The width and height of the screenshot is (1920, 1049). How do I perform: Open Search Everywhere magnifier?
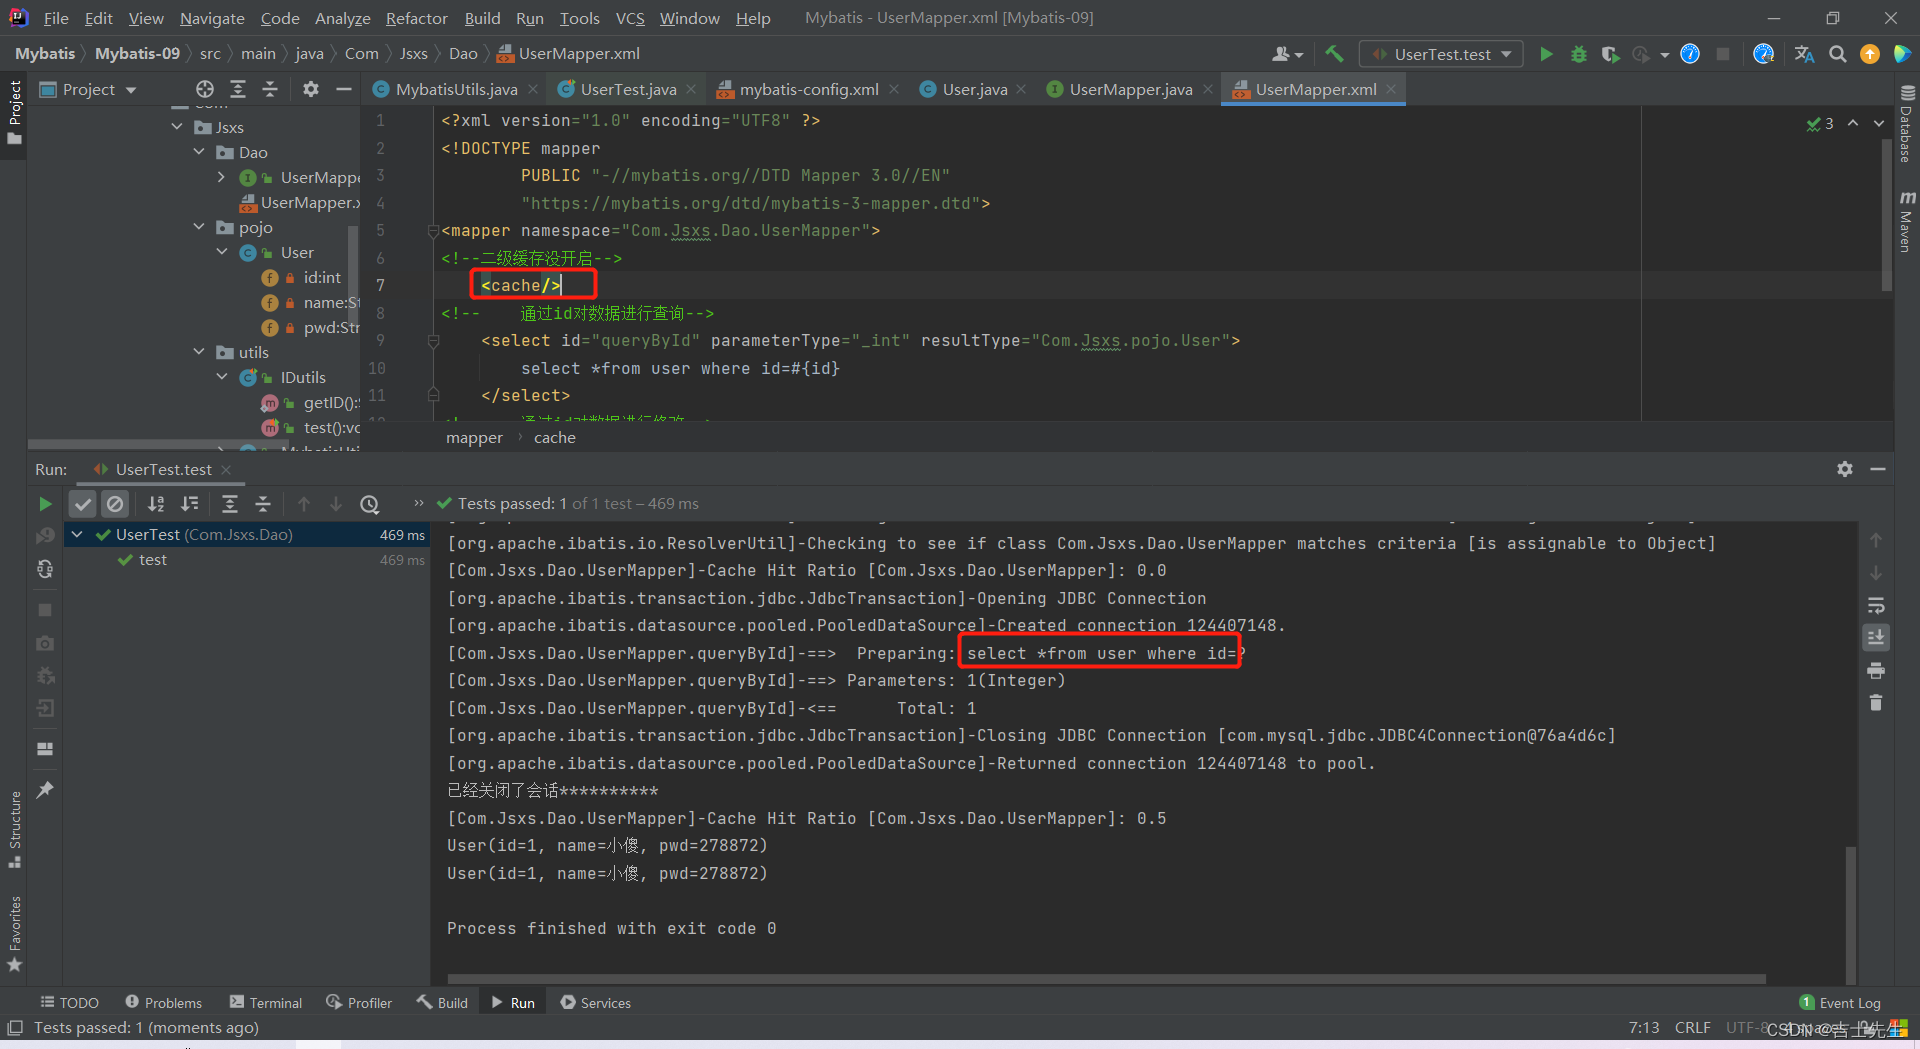pyautogui.click(x=1837, y=54)
